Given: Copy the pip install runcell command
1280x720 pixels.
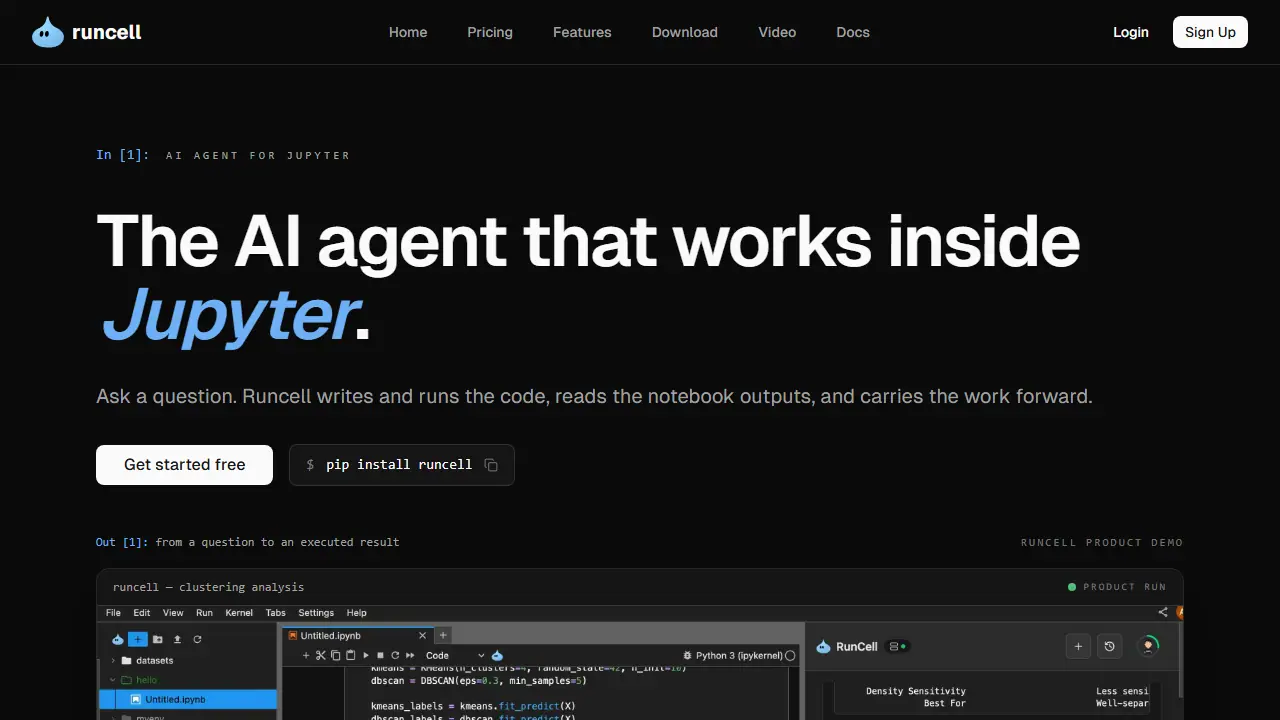Looking at the screenshot, I should pos(491,465).
